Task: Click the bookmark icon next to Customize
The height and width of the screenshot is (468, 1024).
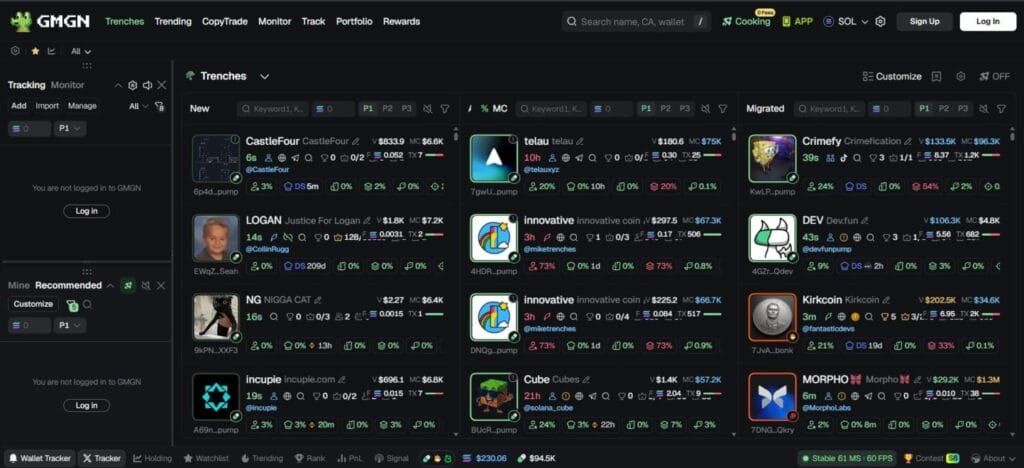Action: 937,76
